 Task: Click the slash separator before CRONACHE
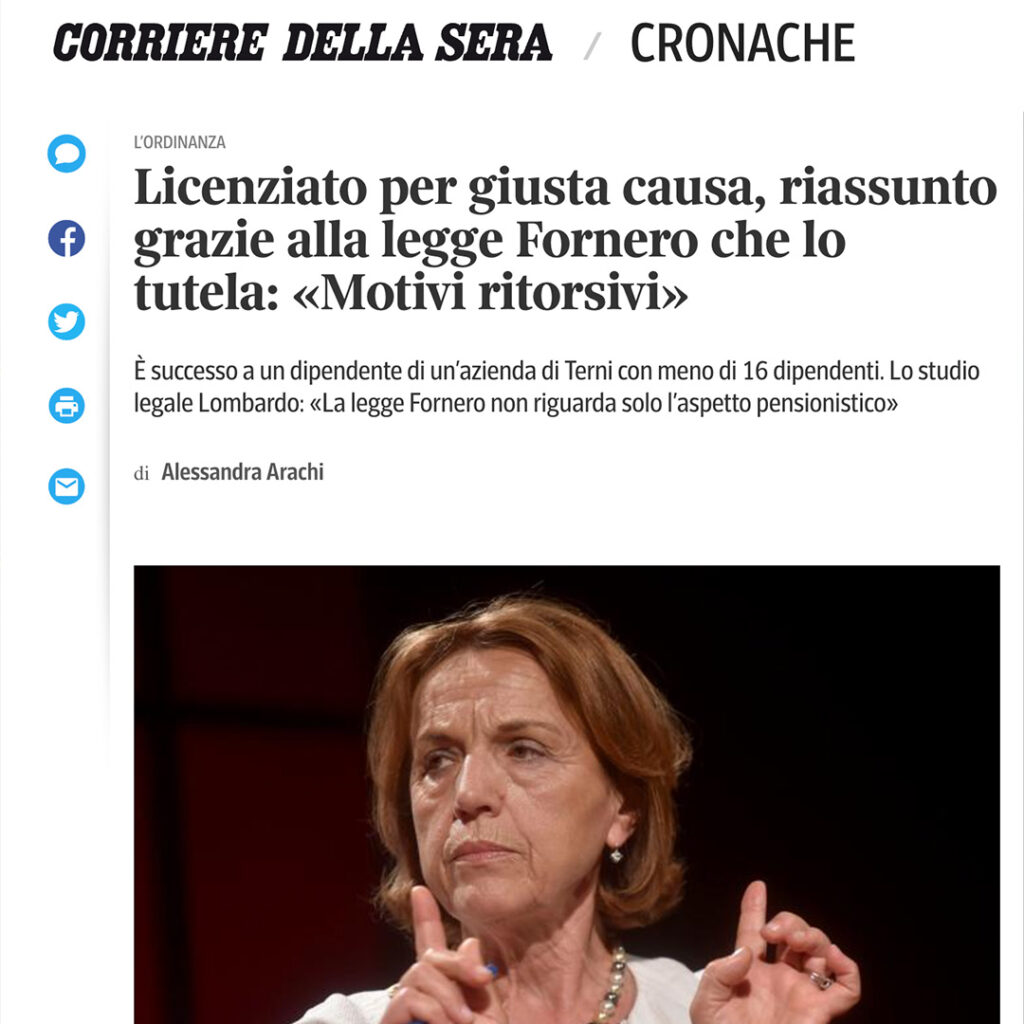(x=592, y=46)
